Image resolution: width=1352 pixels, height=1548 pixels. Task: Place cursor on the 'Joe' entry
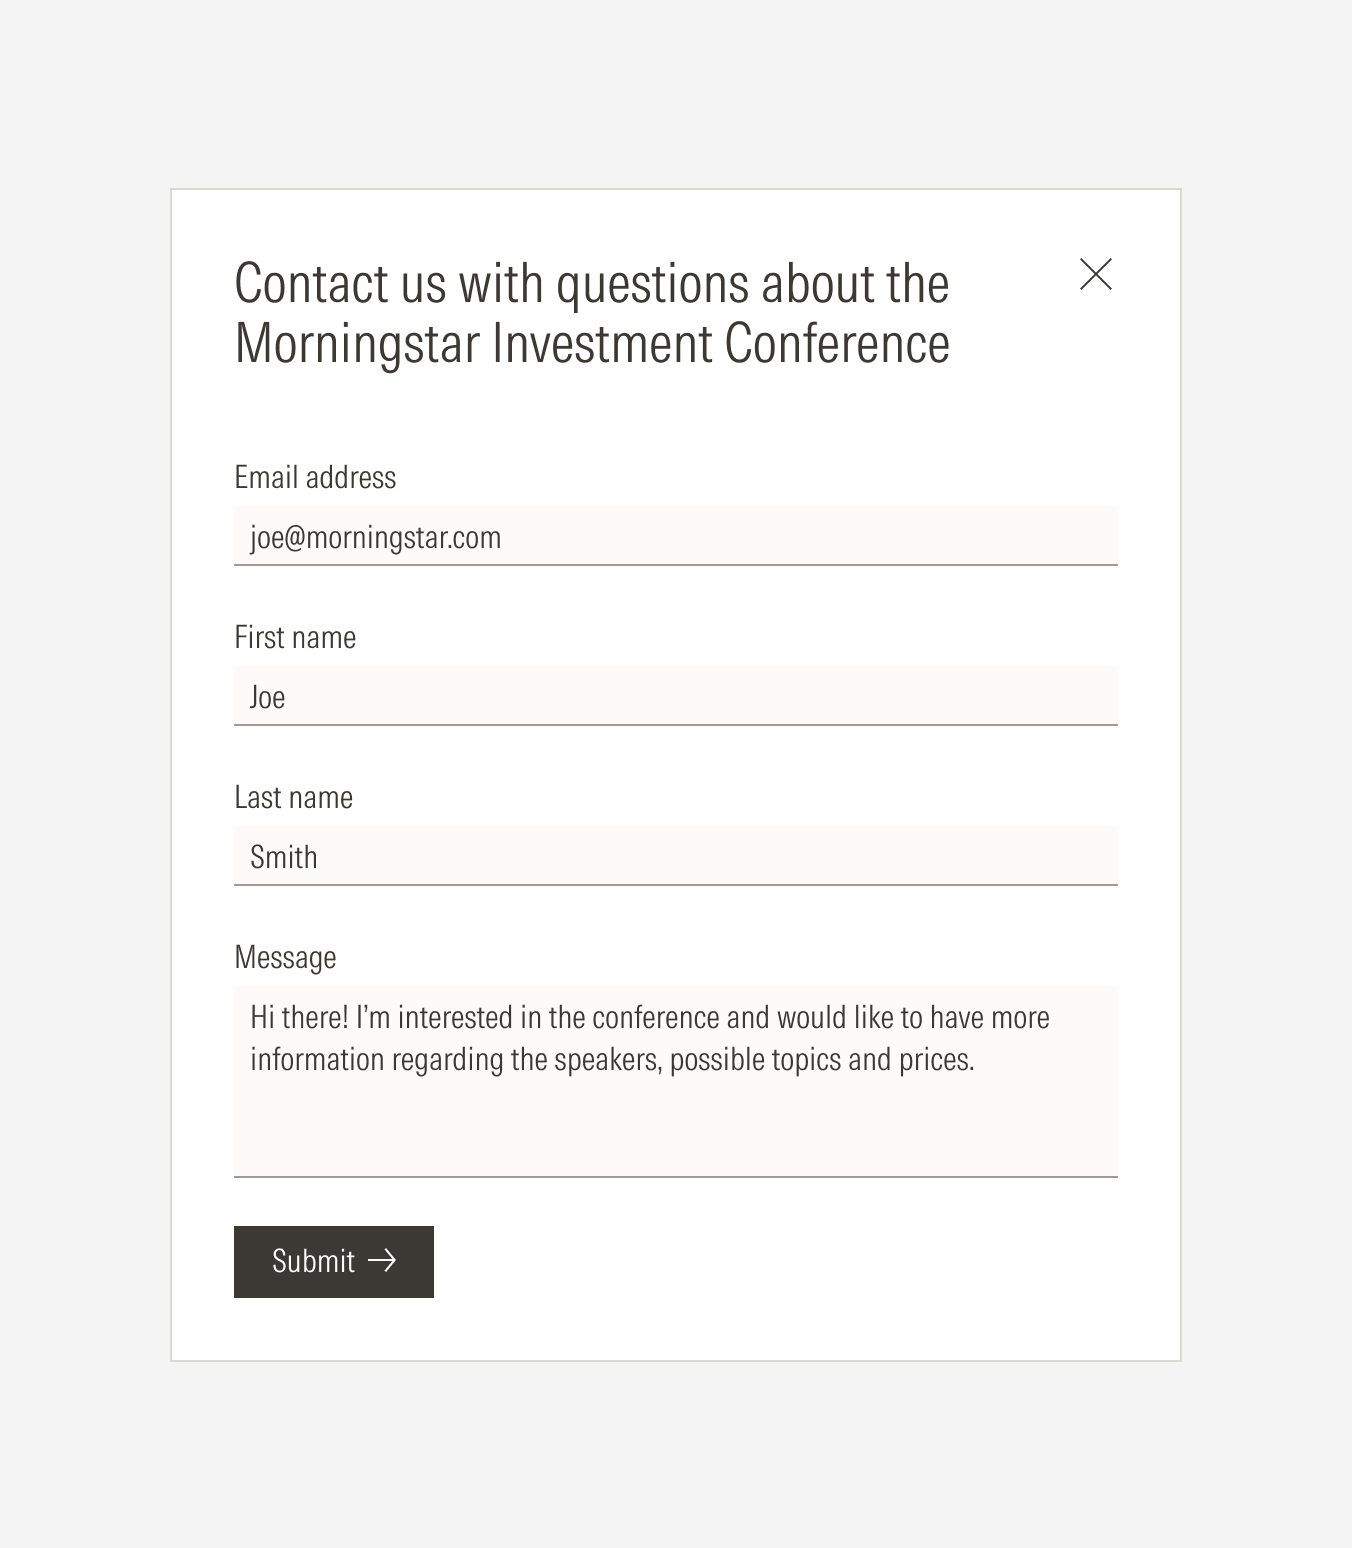pos(268,697)
